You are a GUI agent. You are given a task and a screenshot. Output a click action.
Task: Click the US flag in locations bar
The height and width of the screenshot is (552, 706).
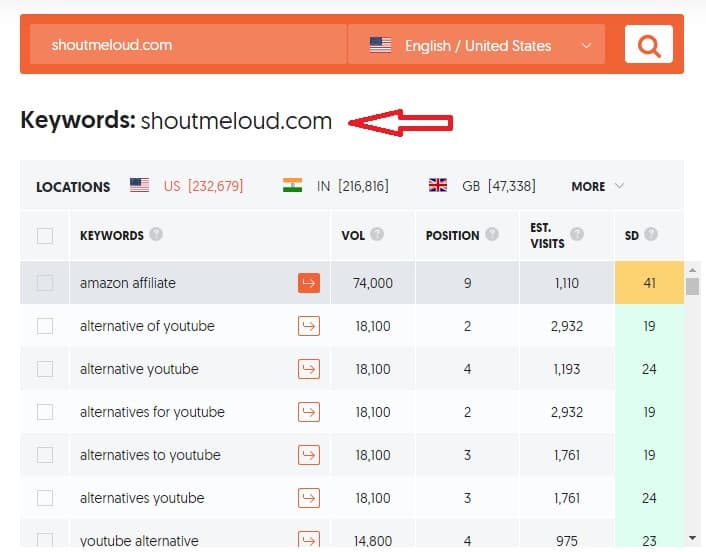click(140, 185)
